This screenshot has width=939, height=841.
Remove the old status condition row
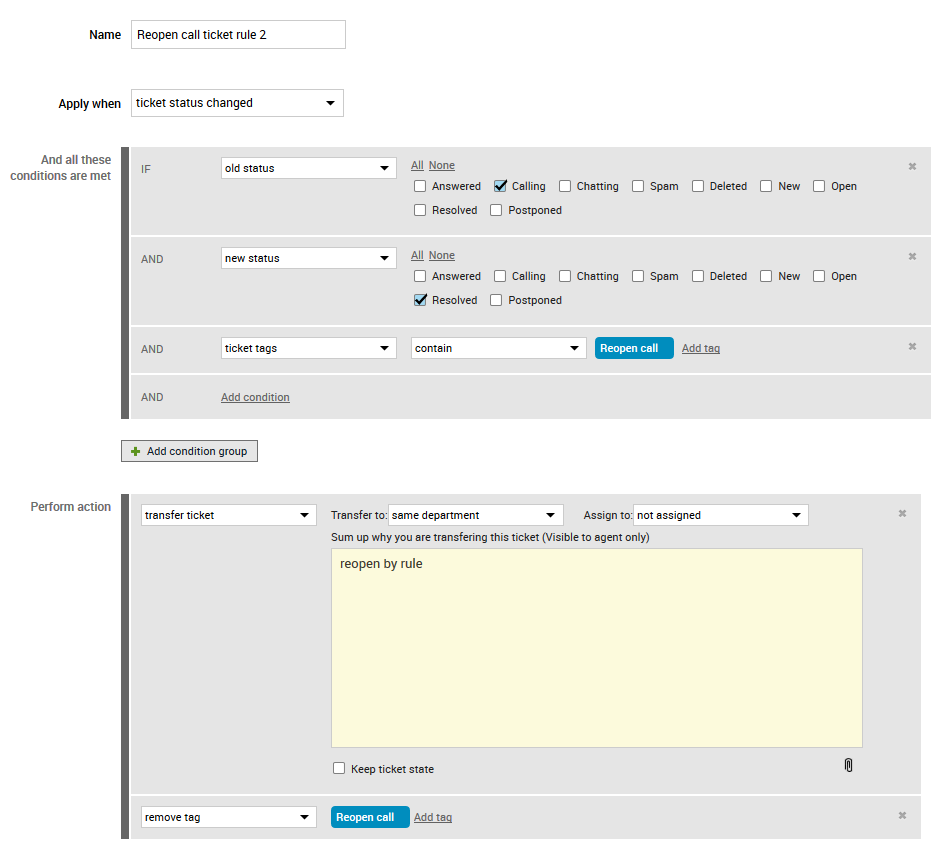912,167
